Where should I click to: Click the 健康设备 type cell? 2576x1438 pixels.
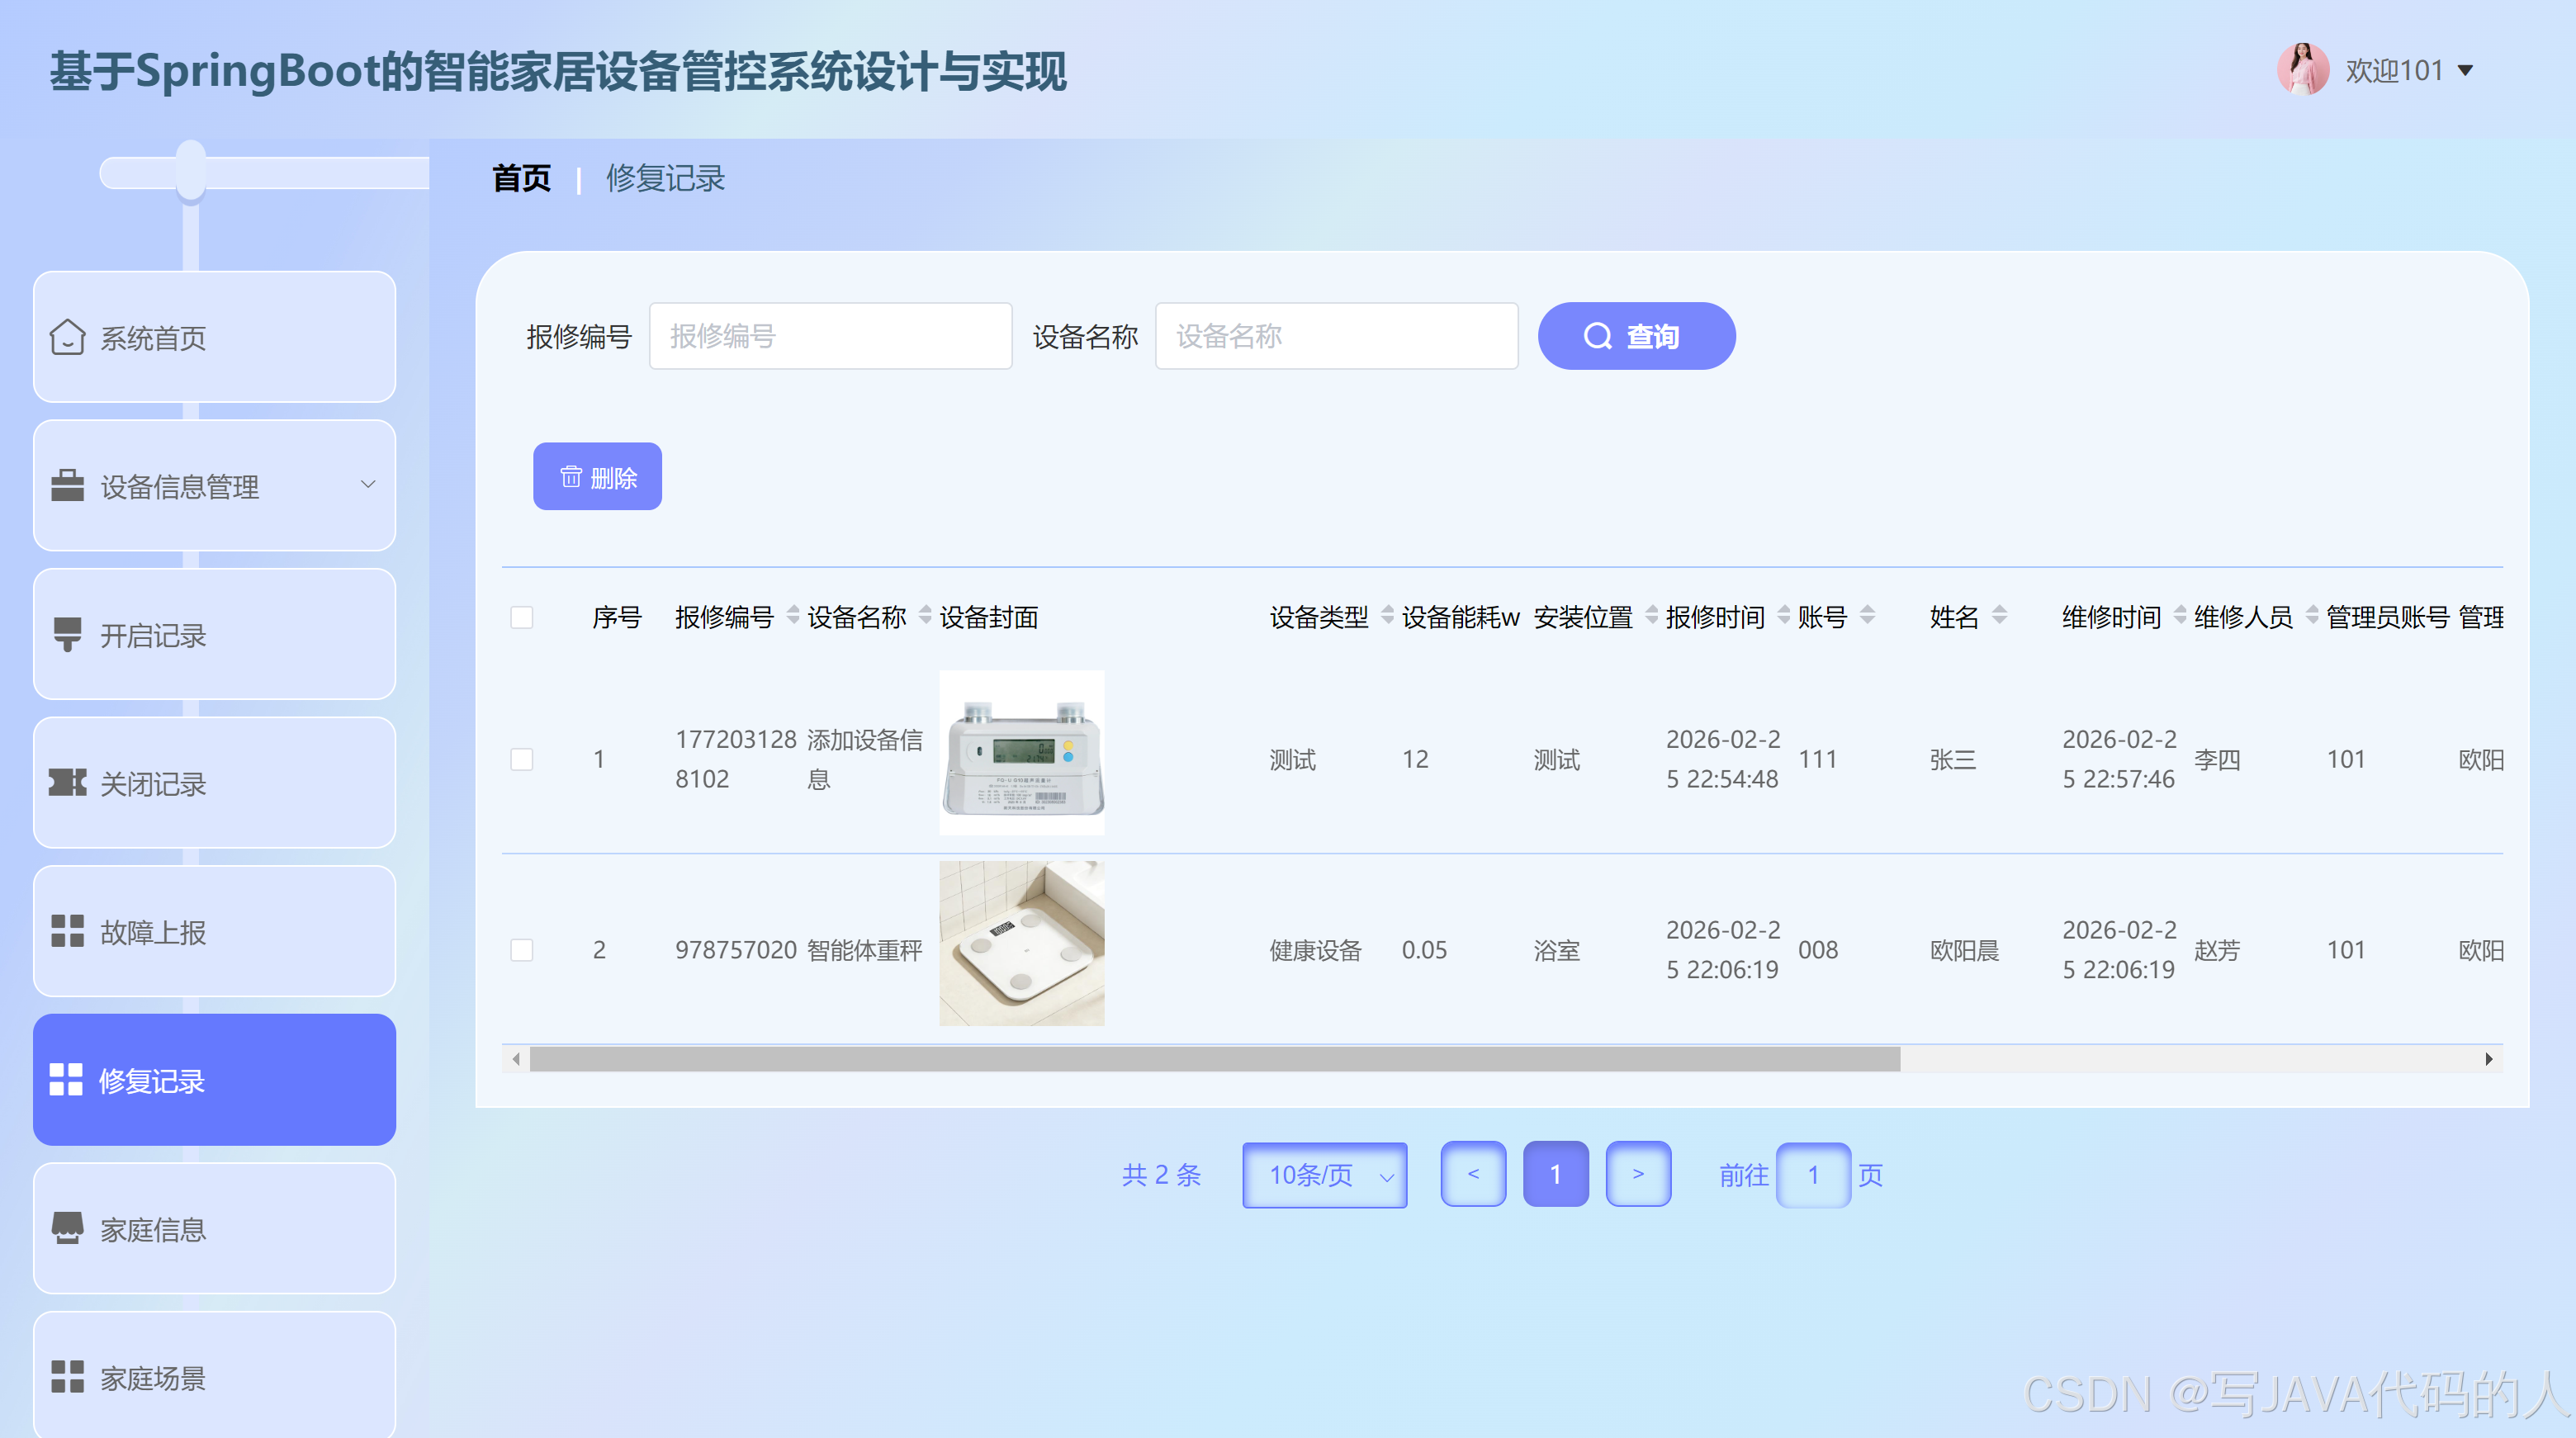tap(1315, 950)
